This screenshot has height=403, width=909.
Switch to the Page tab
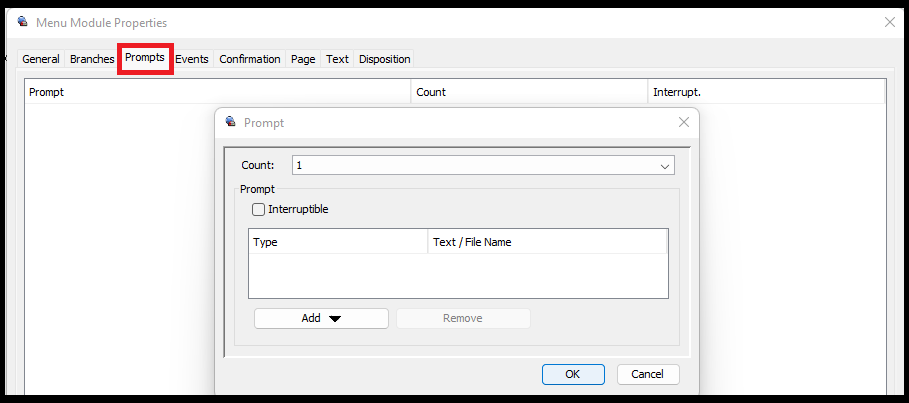pos(303,59)
